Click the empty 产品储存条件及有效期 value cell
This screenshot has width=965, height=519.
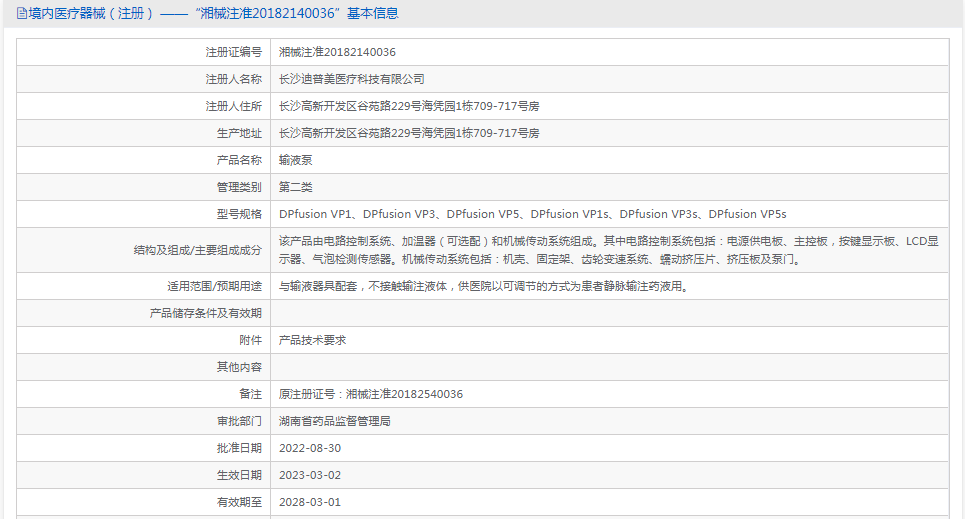608,313
